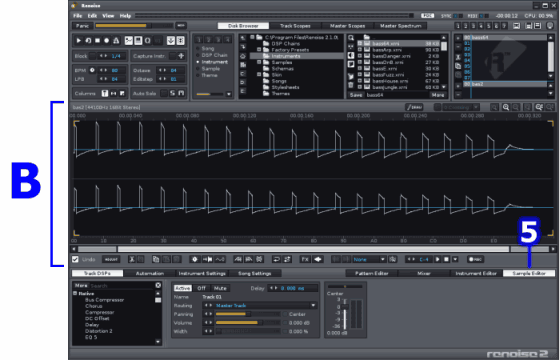Viewport: 560px width, 360px height.
Task: Stop playback with the square Stop button
Action: pos(97,41)
